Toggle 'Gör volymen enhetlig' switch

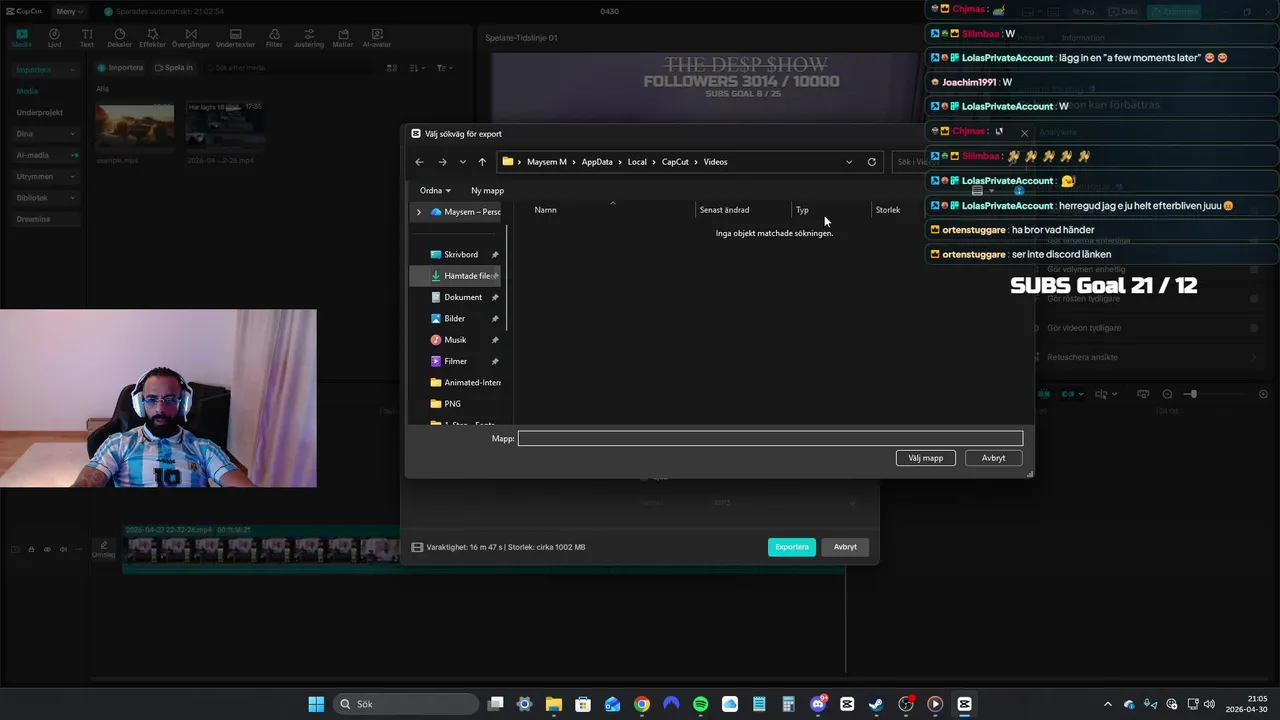tap(1254, 269)
